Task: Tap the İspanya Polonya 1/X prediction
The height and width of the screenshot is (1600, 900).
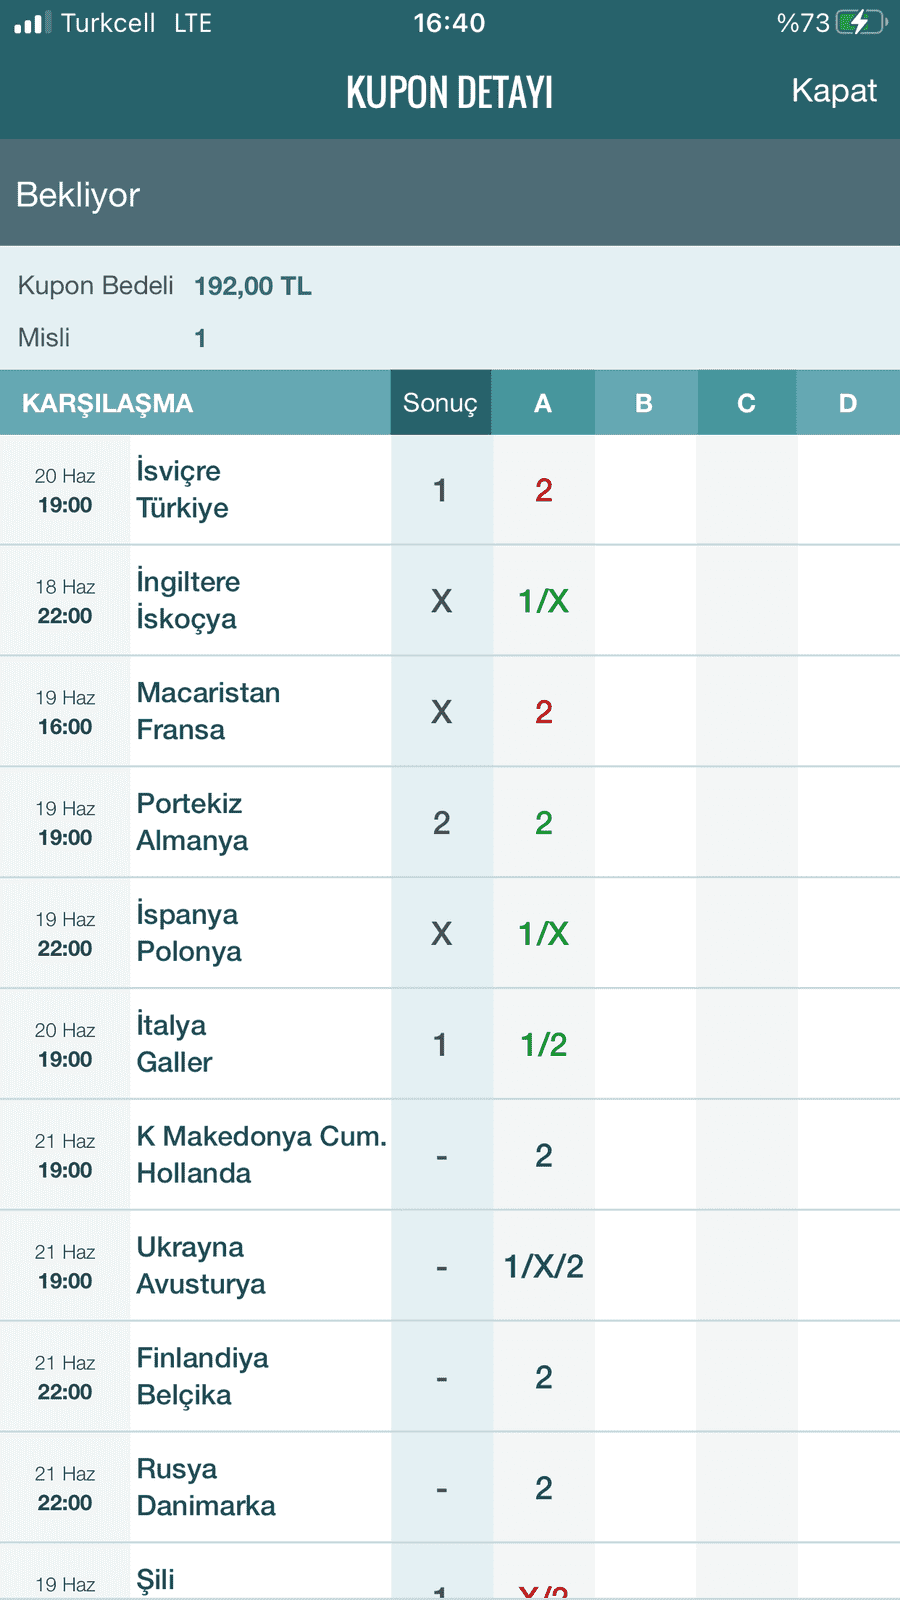Action: point(543,934)
